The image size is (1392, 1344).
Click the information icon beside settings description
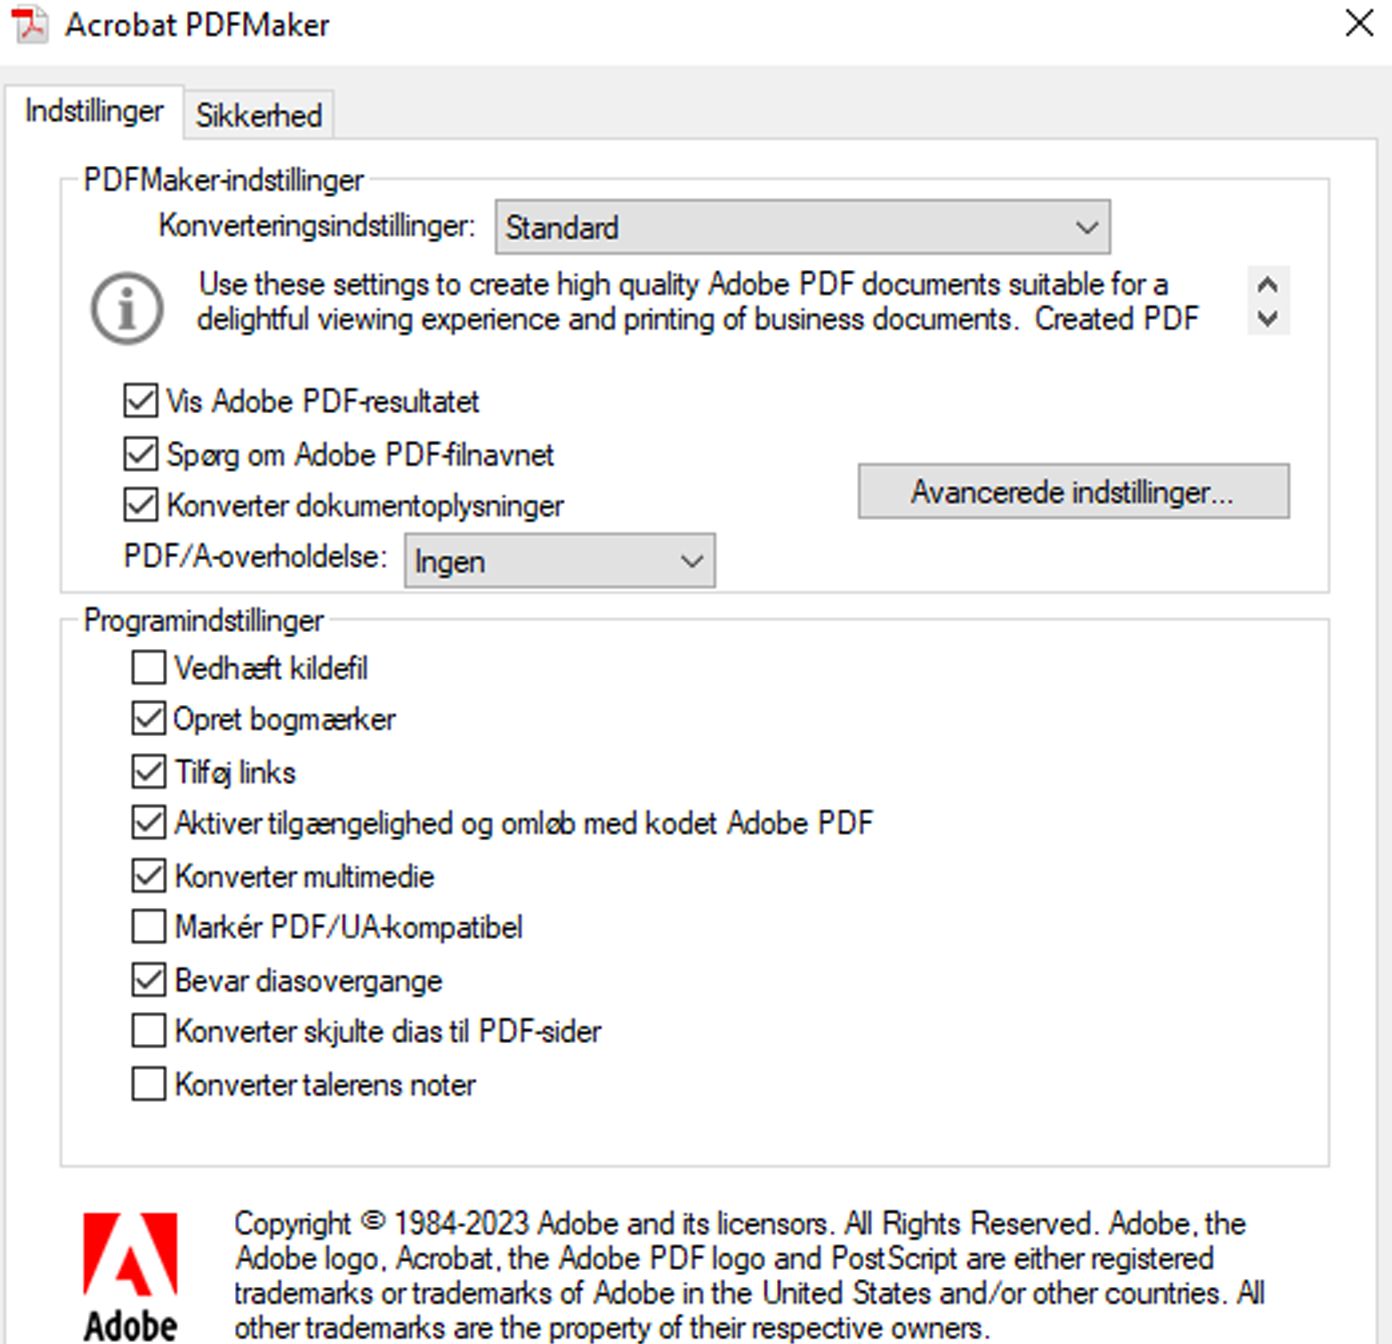pos(127,308)
